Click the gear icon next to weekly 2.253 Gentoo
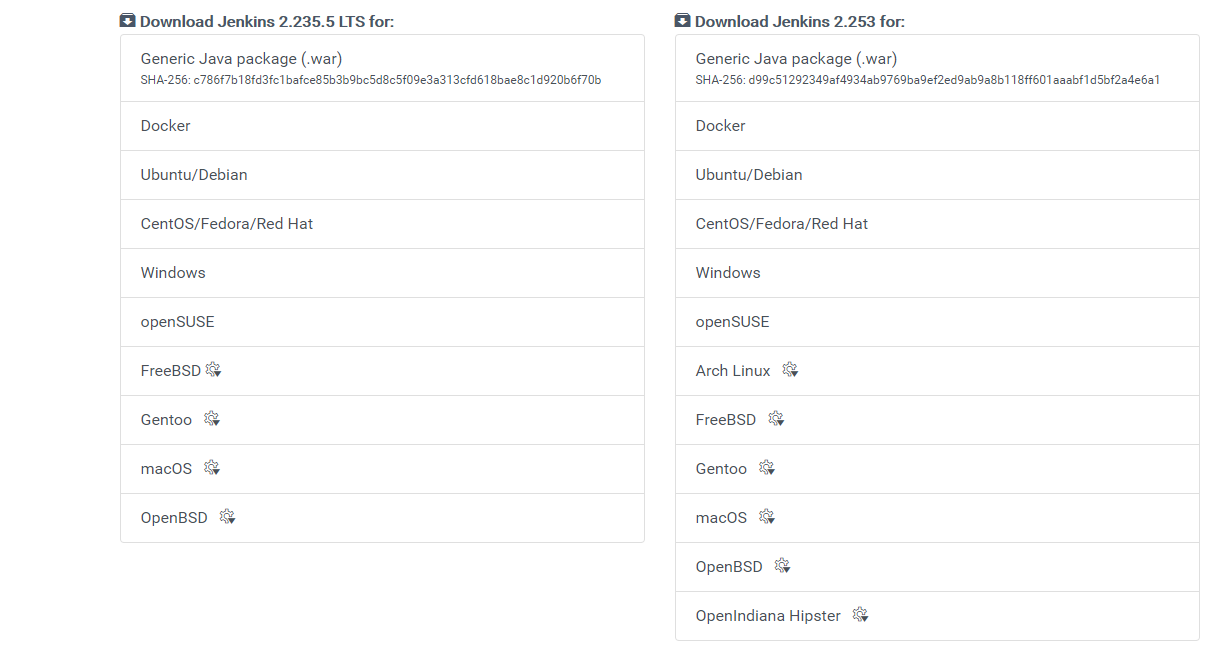This screenshot has height=647, width=1214. coord(766,468)
